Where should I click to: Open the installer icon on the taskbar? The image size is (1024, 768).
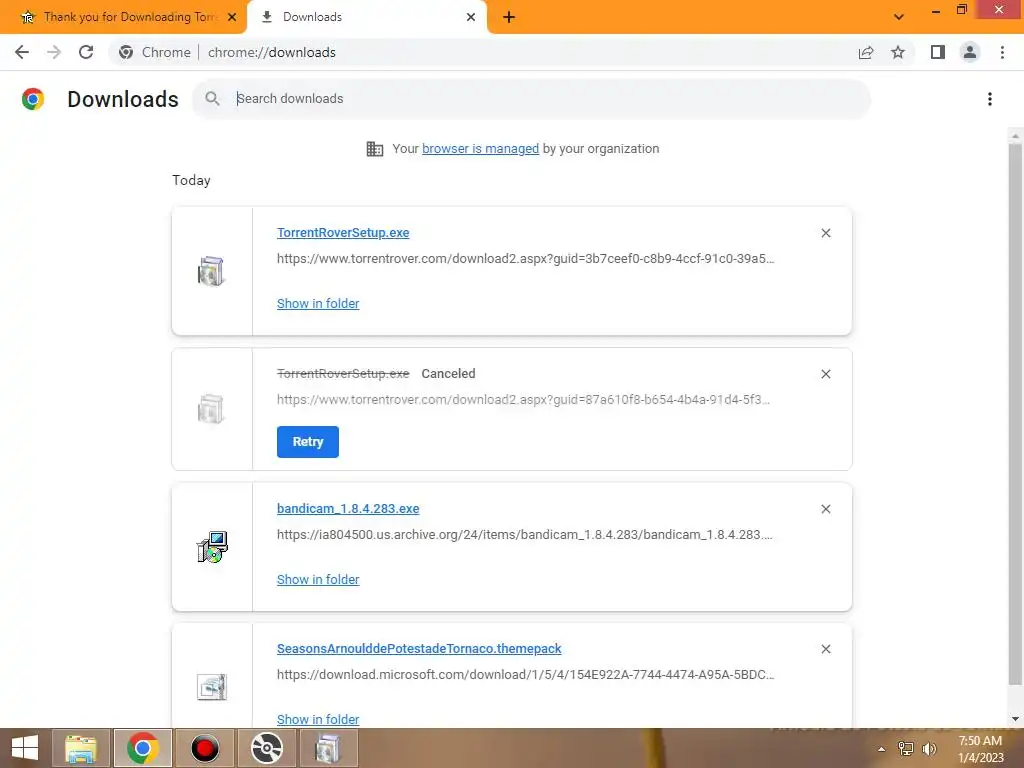[x=328, y=748]
